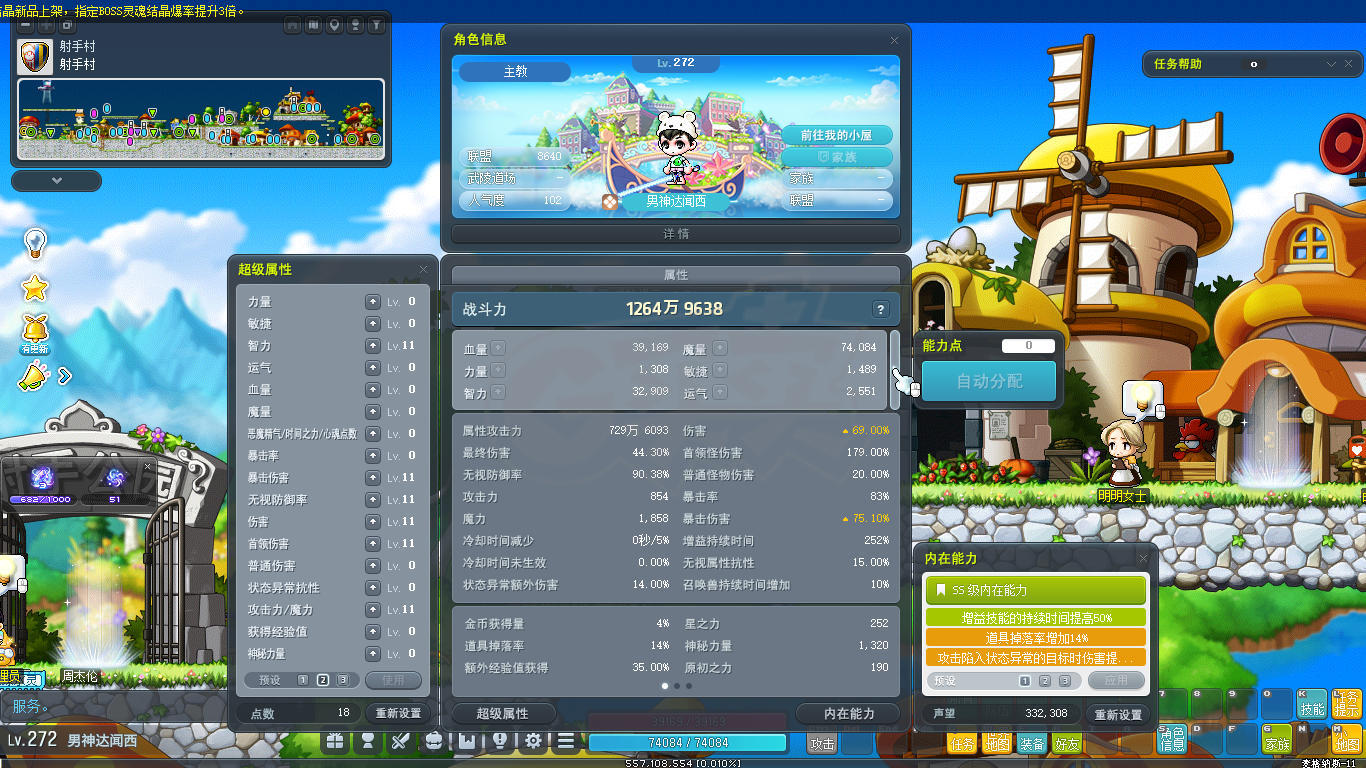Click the golden bell update notification icon
The height and width of the screenshot is (768, 1366).
tap(36, 328)
